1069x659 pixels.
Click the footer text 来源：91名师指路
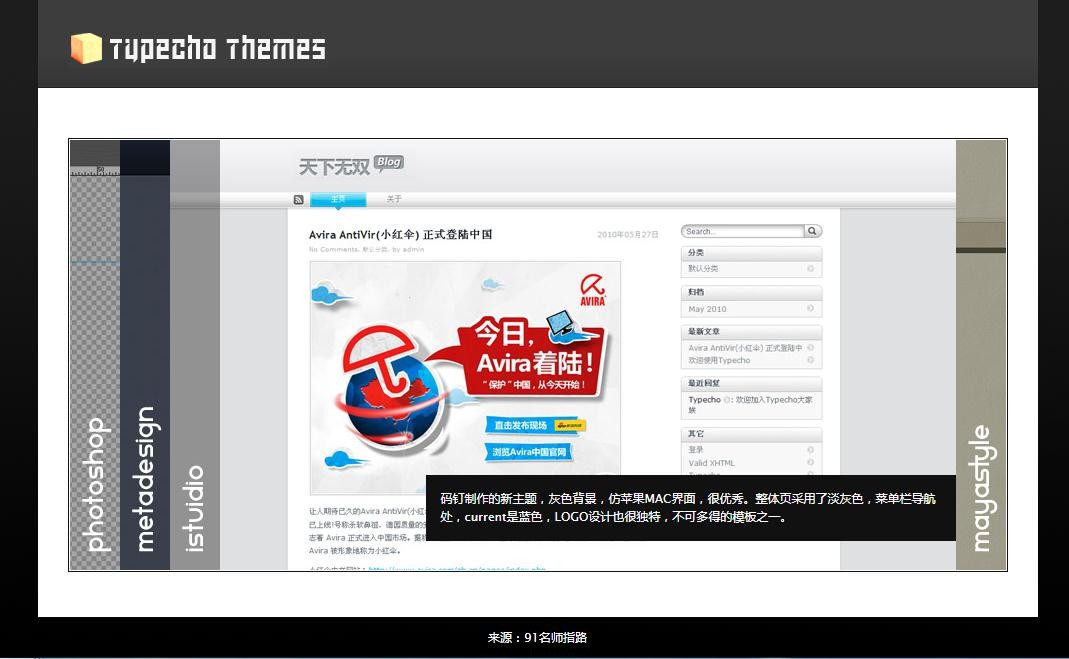coord(537,638)
